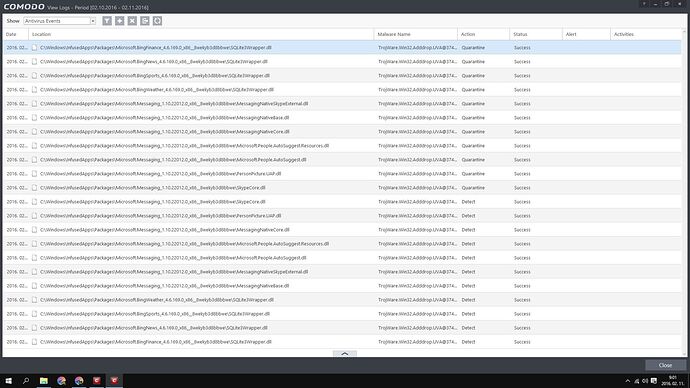Image resolution: width=690 pixels, height=388 pixels.
Task: Open the taskbar clock and date
Action: click(673, 381)
